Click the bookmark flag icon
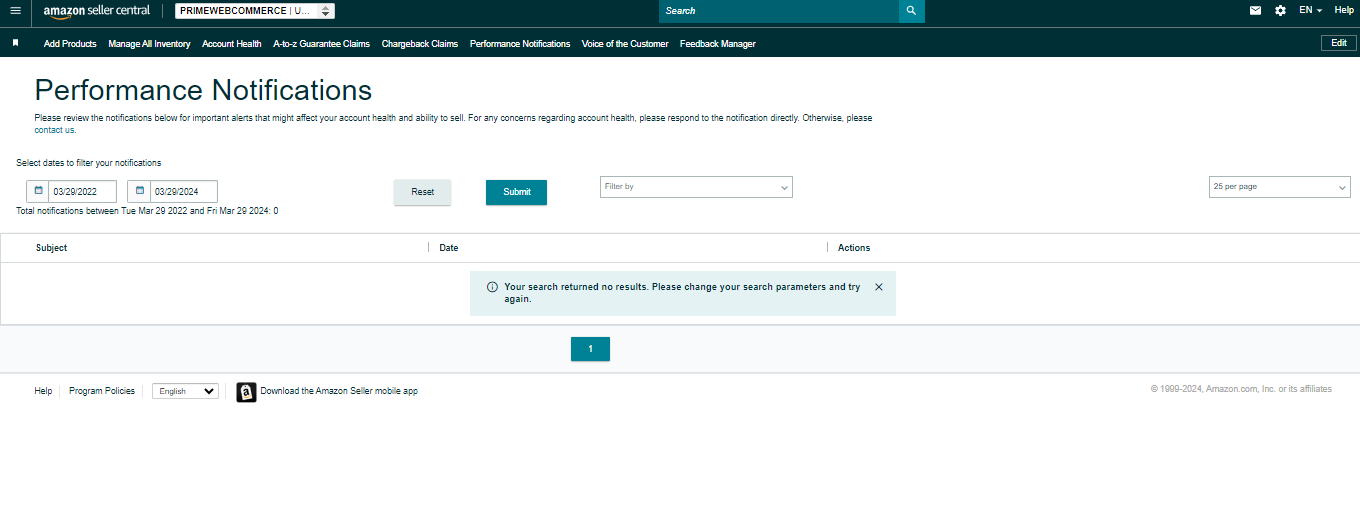 pos(15,43)
